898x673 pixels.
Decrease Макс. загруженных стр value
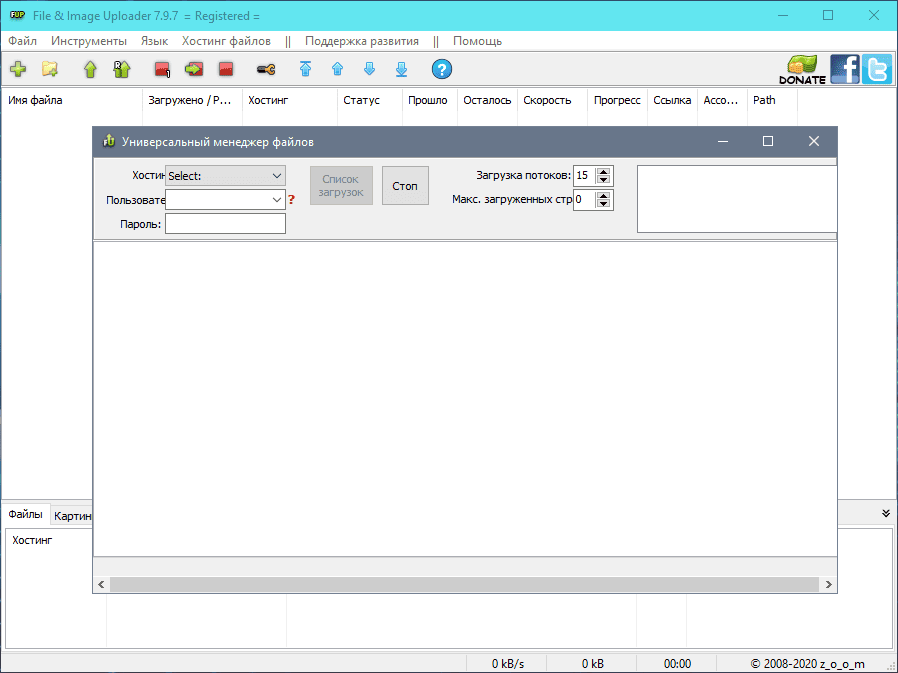[x=603, y=204]
